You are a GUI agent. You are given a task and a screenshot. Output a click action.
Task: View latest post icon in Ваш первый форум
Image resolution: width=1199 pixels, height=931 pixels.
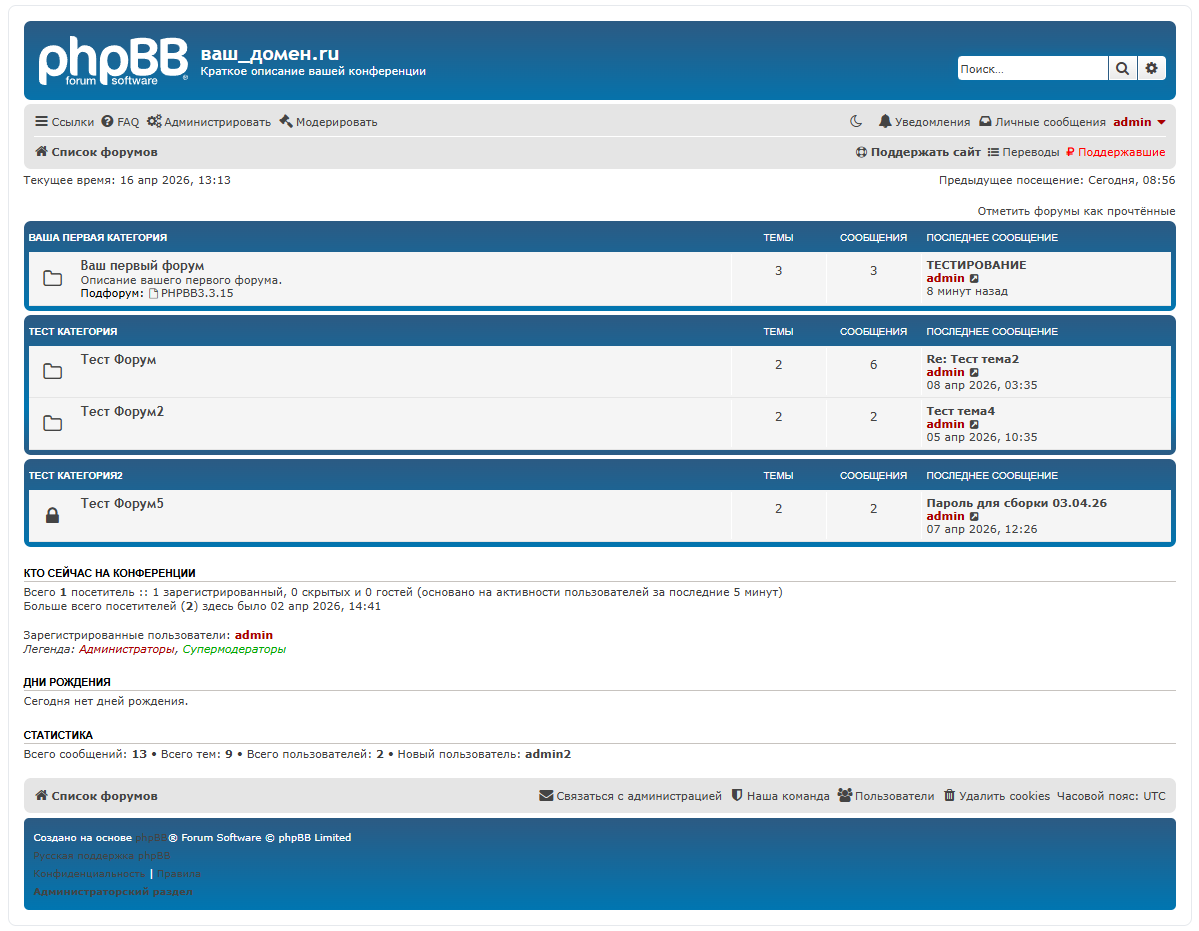coord(975,279)
